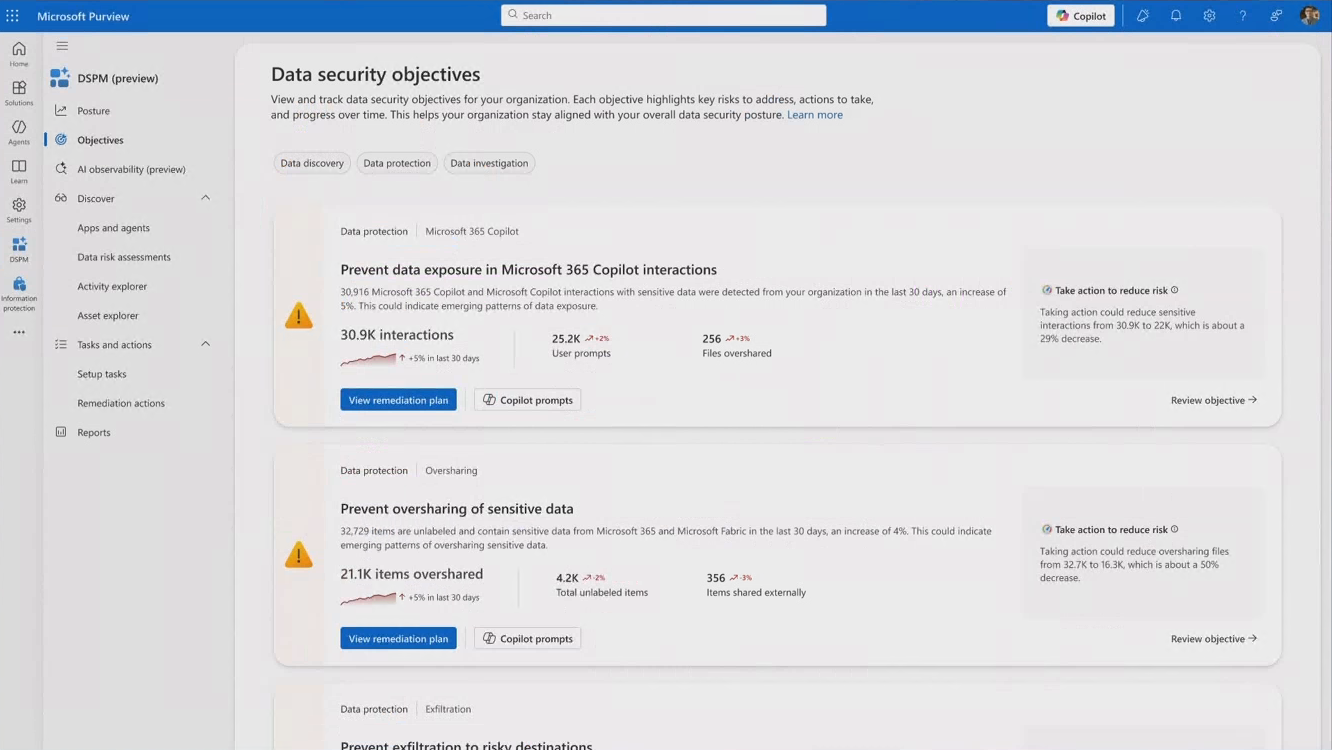
Task: Click the Copilot button in header
Action: [1081, 16]
